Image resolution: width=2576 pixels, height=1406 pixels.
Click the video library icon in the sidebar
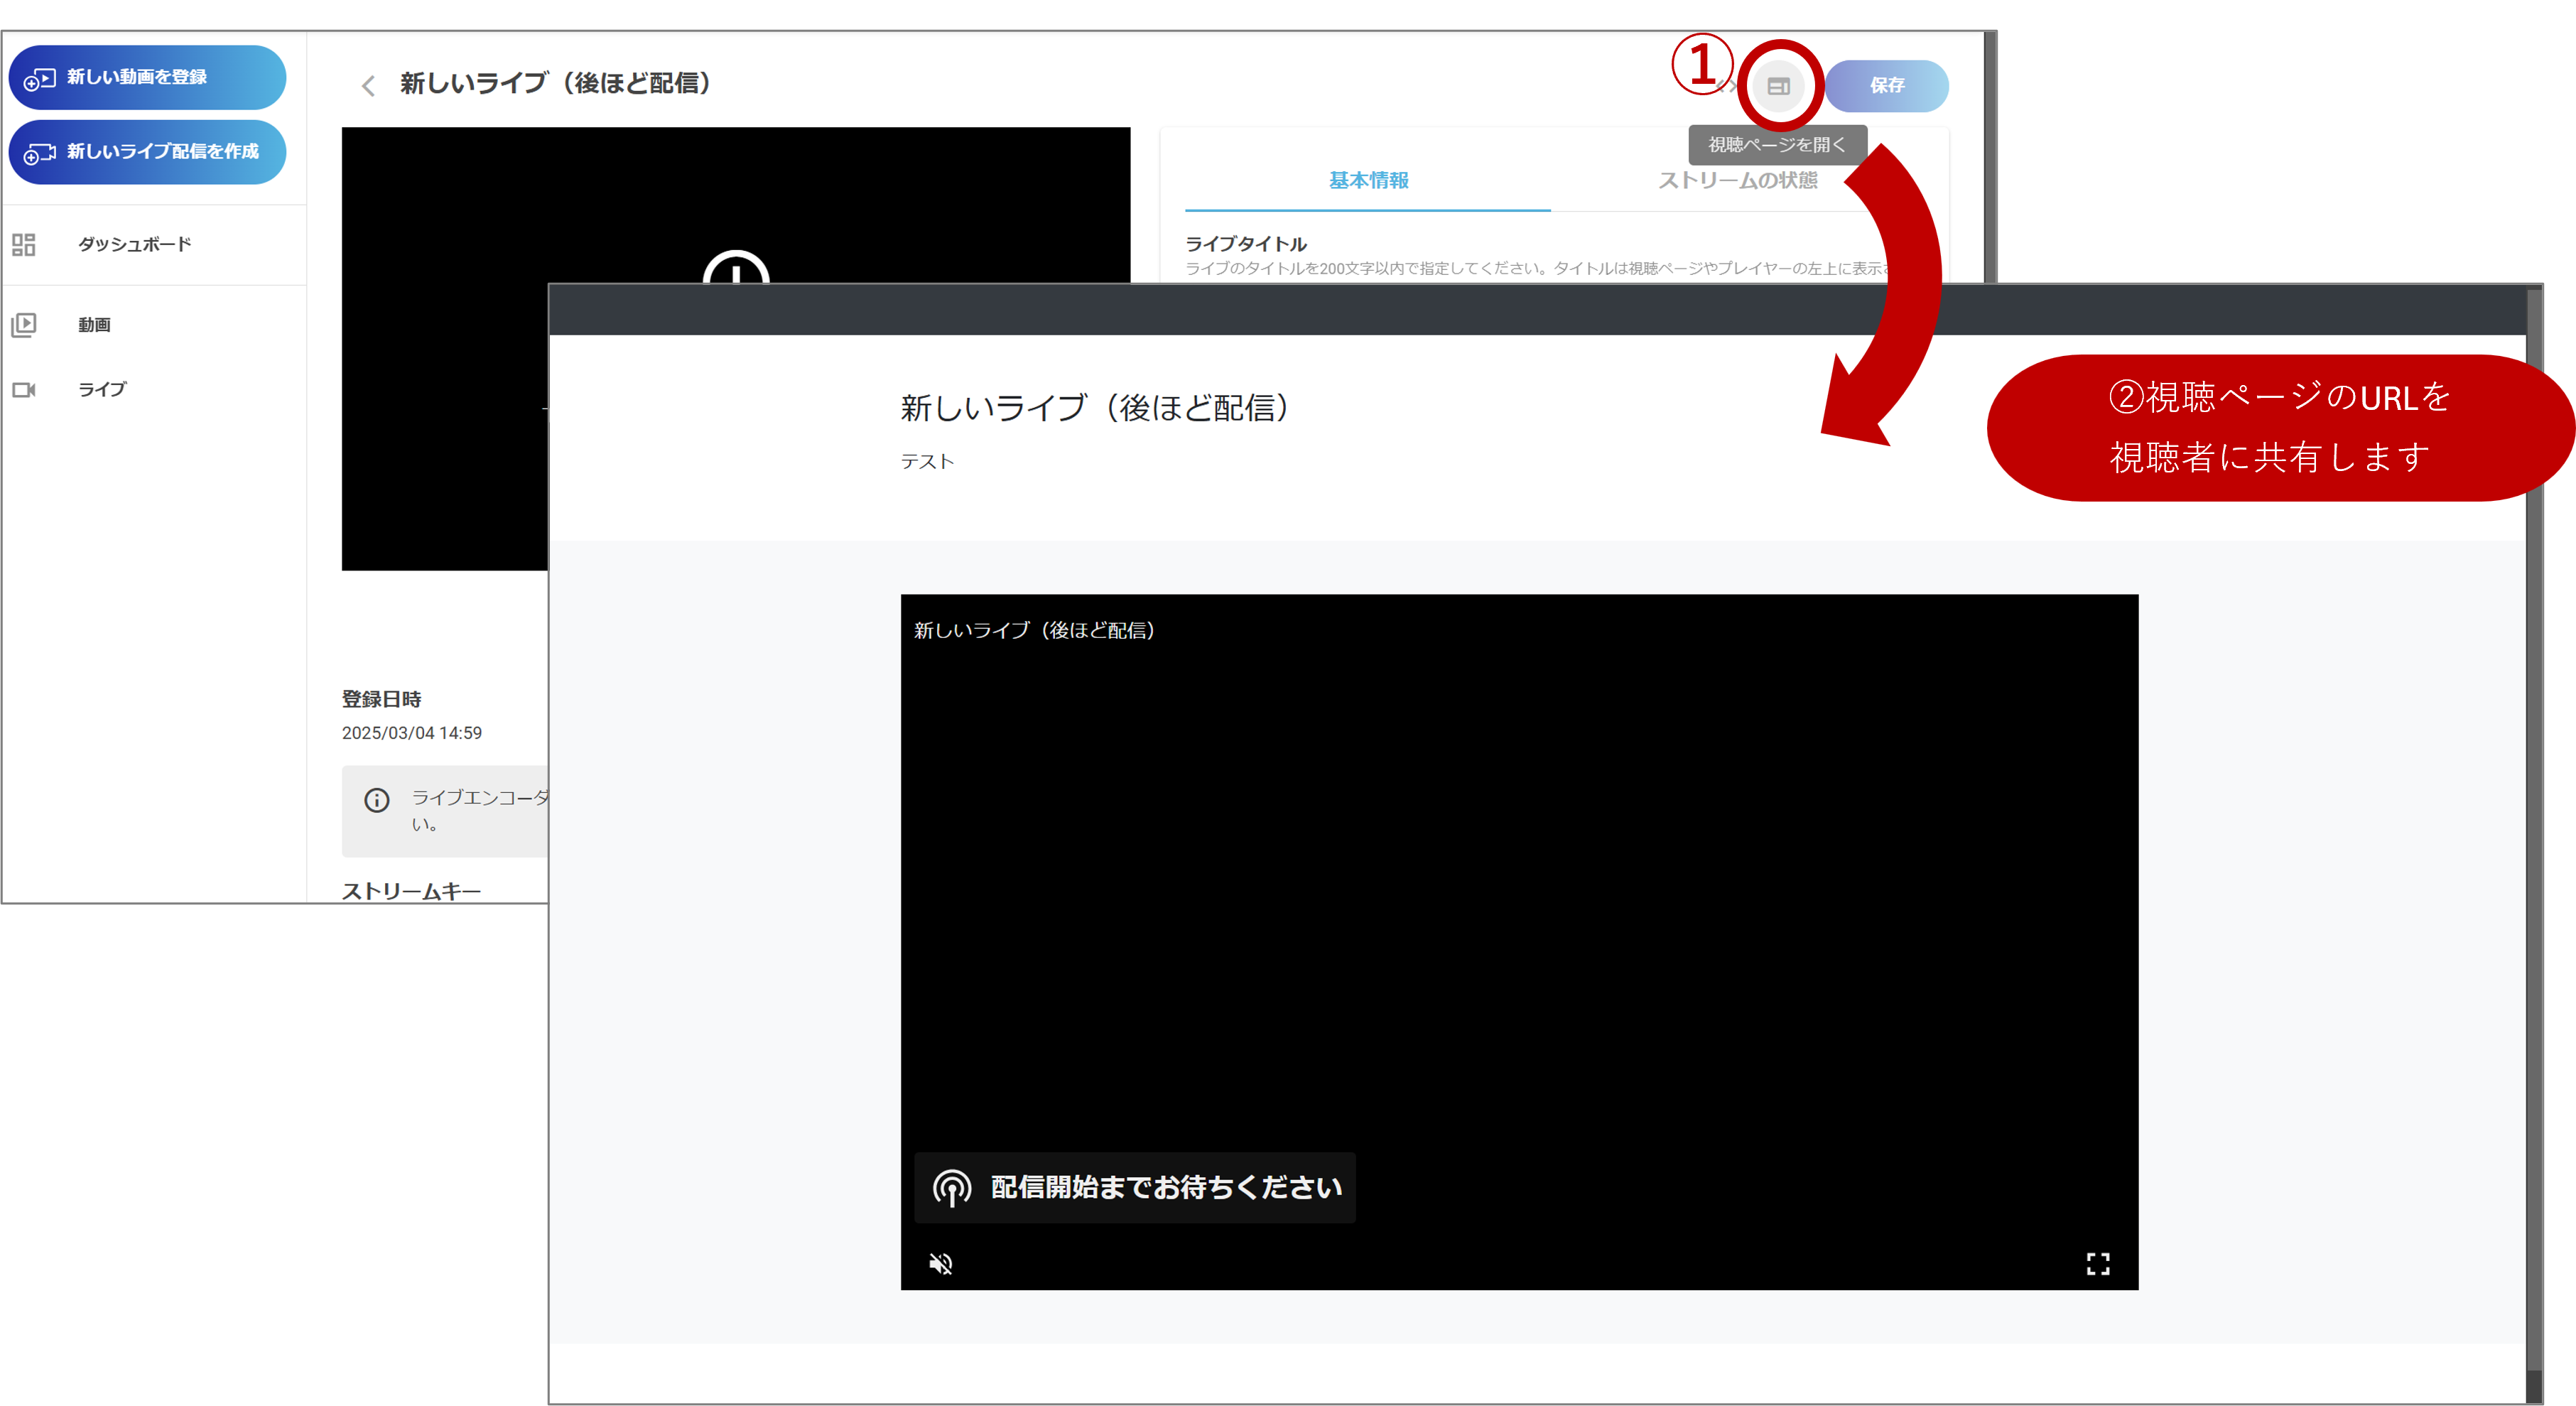tap(24, 325)
